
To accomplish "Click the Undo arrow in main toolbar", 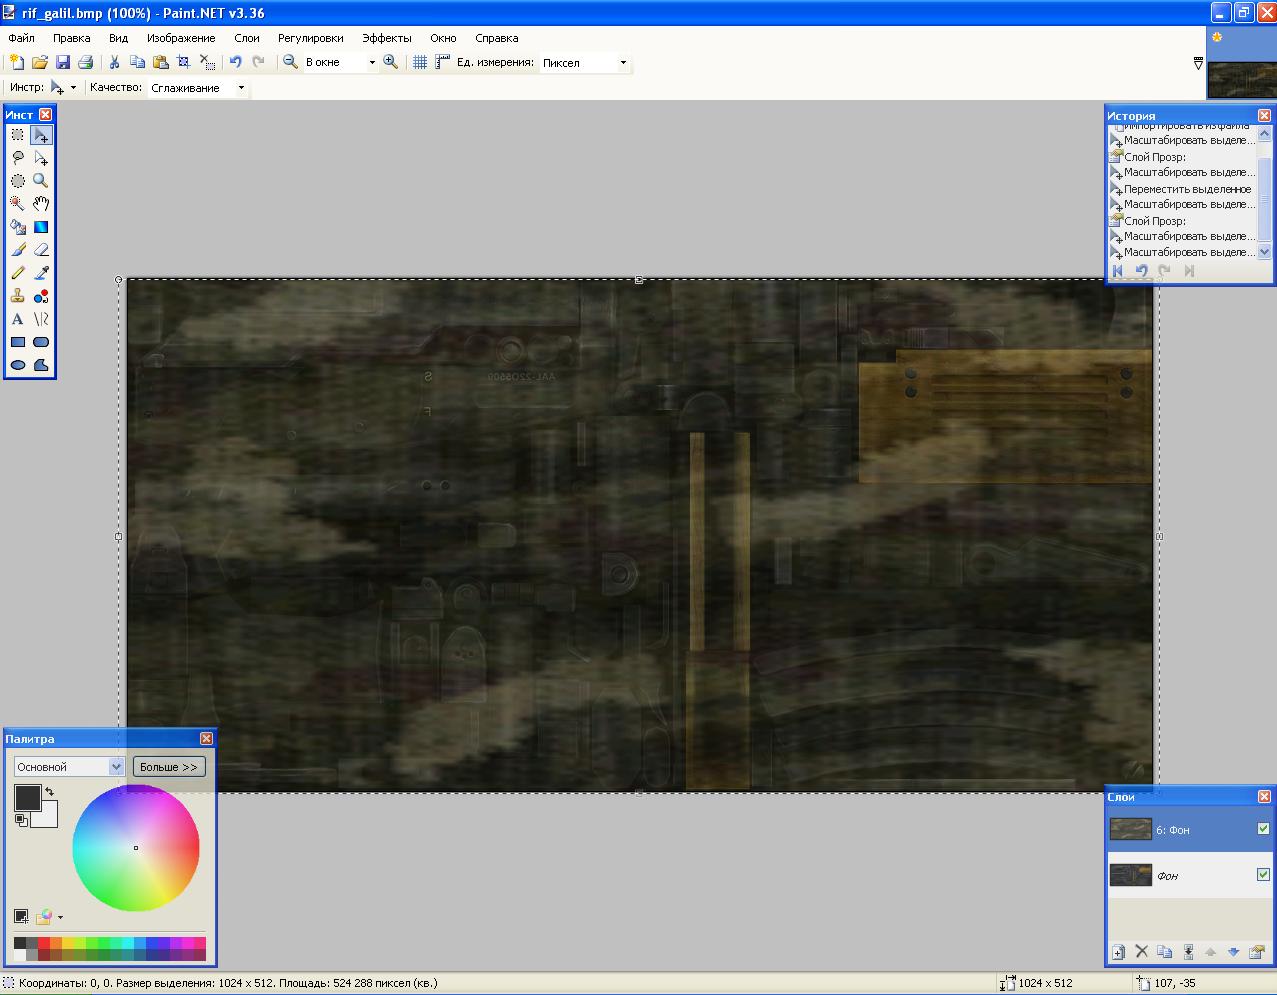I will (x=236, y=62).
